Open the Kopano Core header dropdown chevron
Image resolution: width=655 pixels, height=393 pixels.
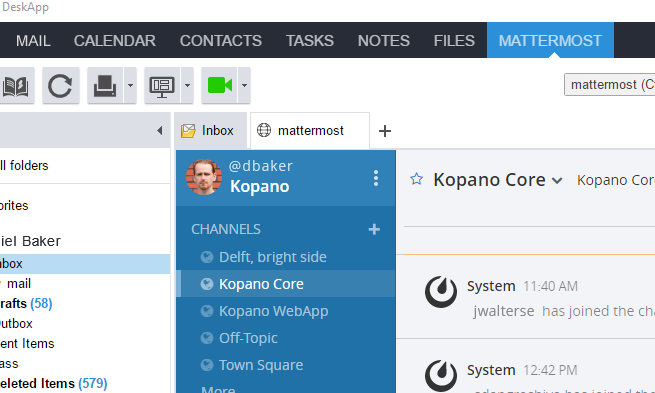[557, 181]
